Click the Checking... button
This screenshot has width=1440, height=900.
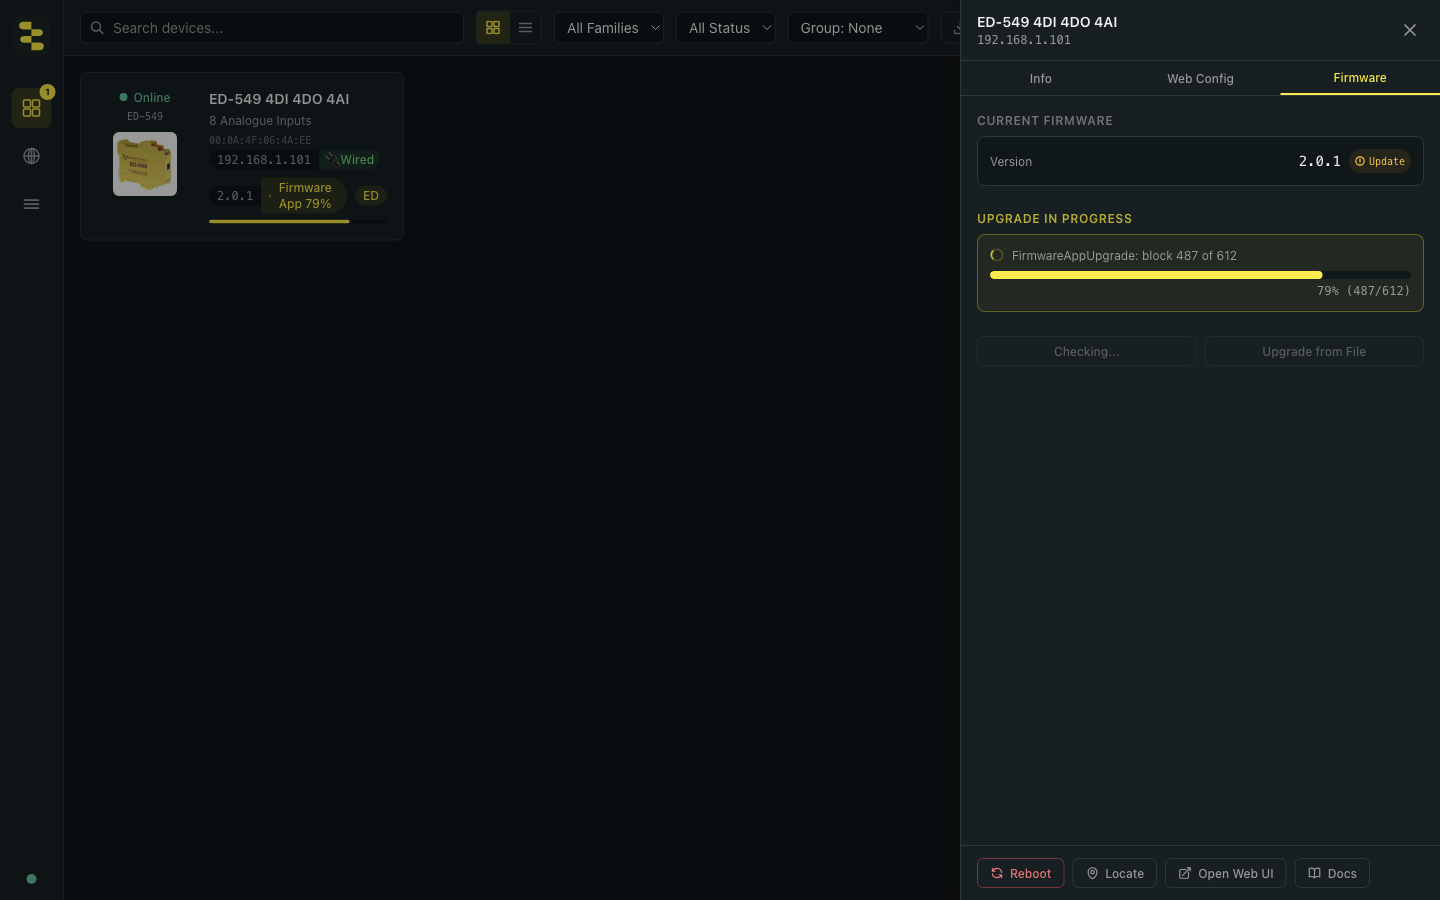(1087, 352)
